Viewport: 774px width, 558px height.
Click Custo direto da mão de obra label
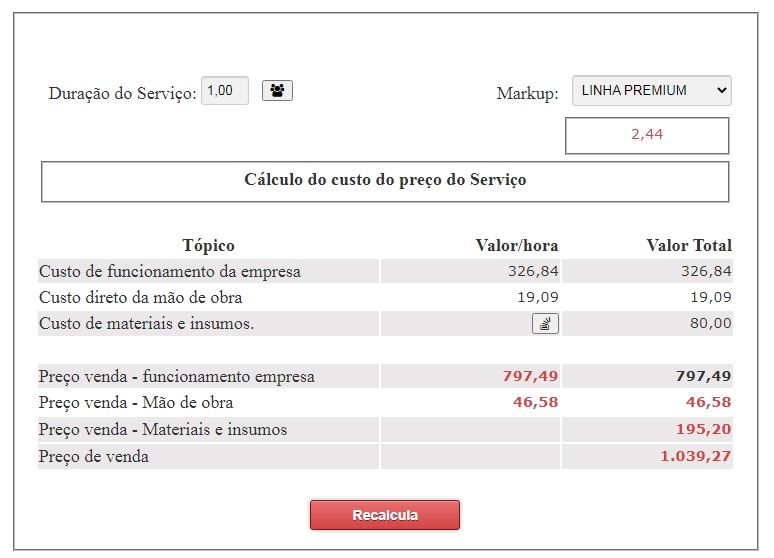pyautogui.click(x=141, y=297)
